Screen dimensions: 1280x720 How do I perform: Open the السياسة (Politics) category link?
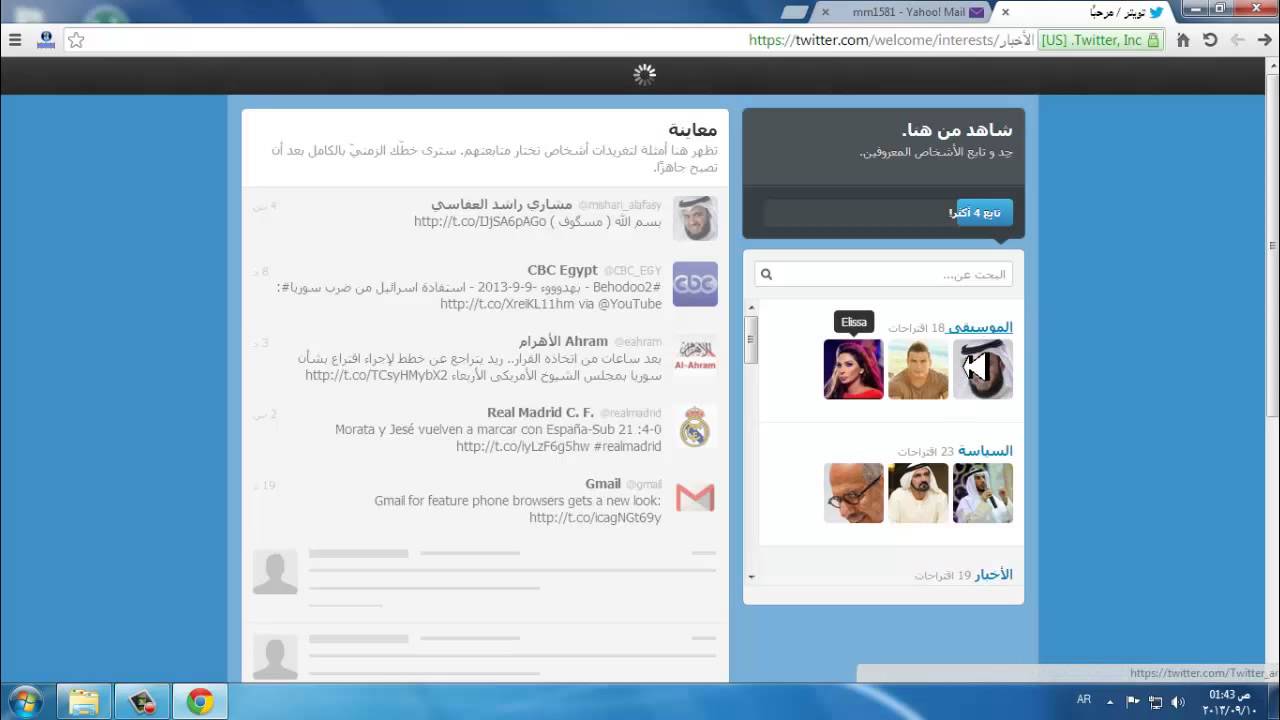point(985,451)
